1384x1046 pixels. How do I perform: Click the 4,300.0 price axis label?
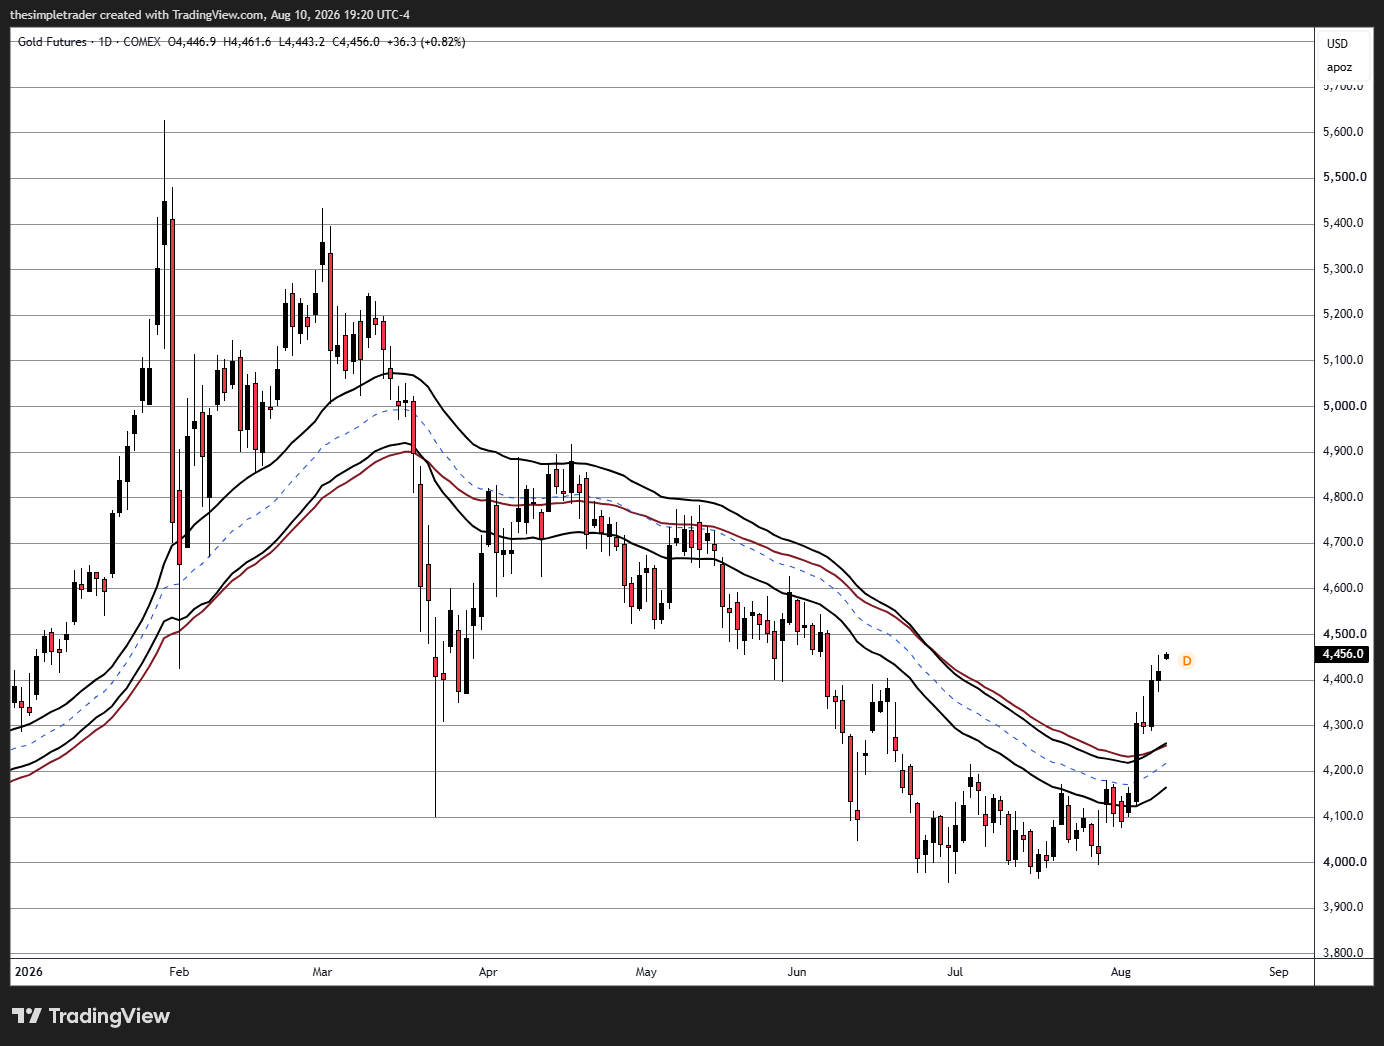point(1343,725)
